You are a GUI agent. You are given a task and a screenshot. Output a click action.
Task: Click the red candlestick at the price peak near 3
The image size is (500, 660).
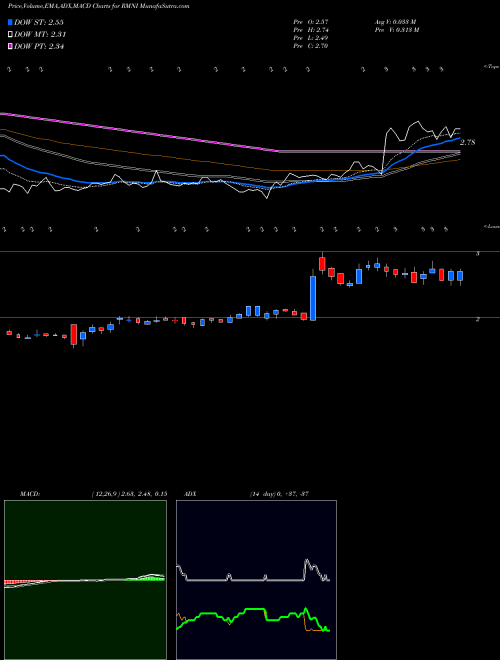(322, 263)
